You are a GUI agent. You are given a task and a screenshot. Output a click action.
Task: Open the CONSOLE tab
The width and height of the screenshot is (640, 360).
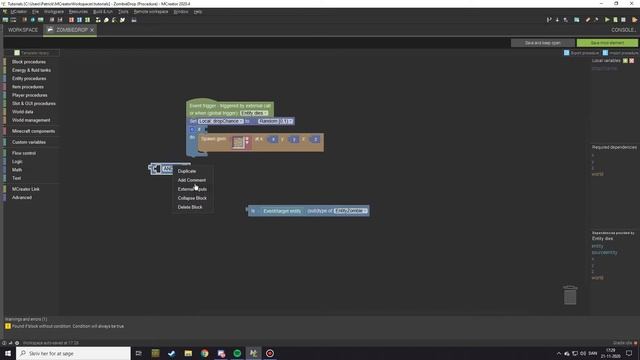623,30
